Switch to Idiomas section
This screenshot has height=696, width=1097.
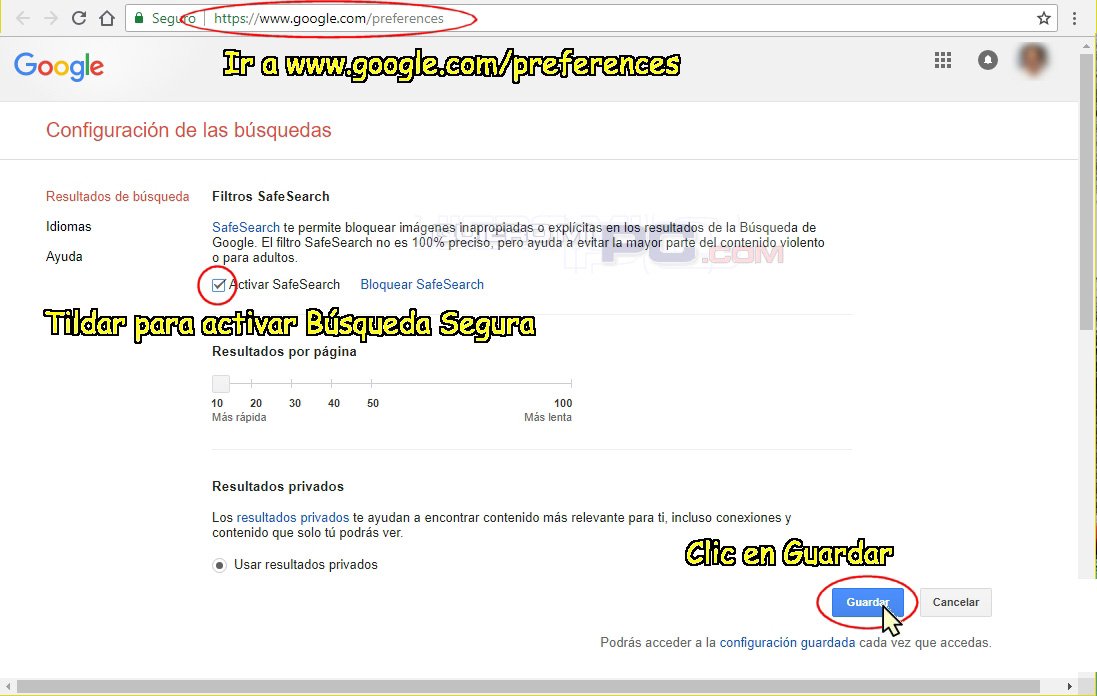click(69, 227)
